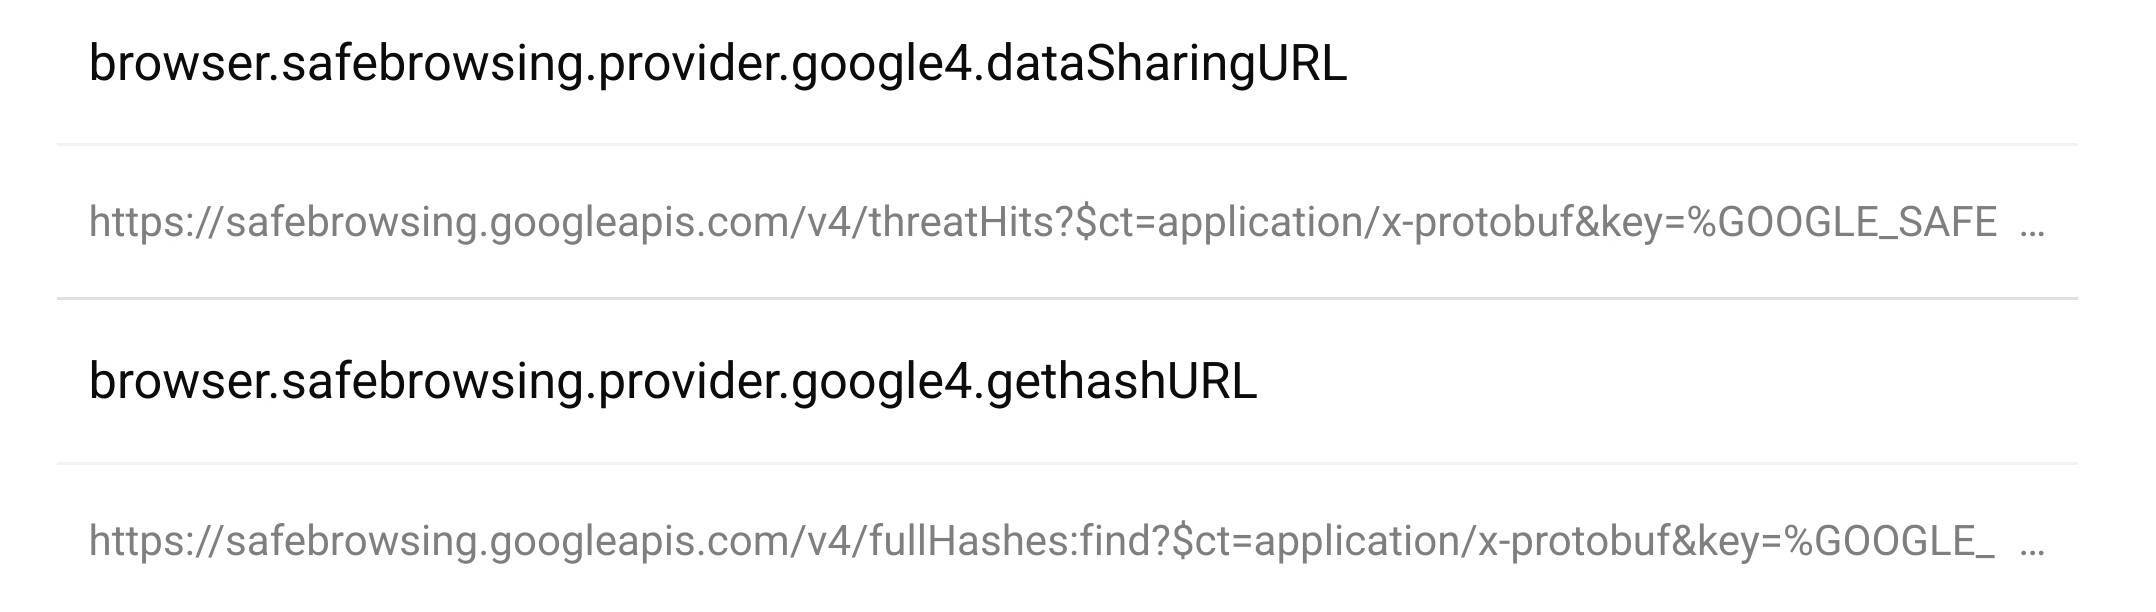Click the fullHashes:find URL value
This screenshot has height=612, width=2156.
coord(1040,541)
